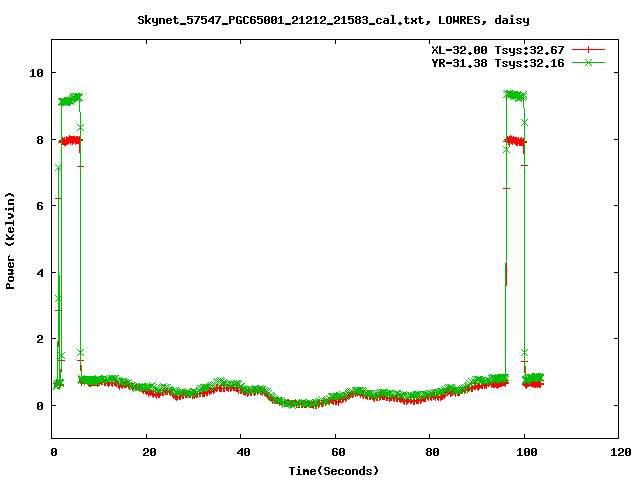The width and height of the screenshot is (640, 480).
Task: Click the Time(Seconds) x-axis label
Action: point(333,471)
